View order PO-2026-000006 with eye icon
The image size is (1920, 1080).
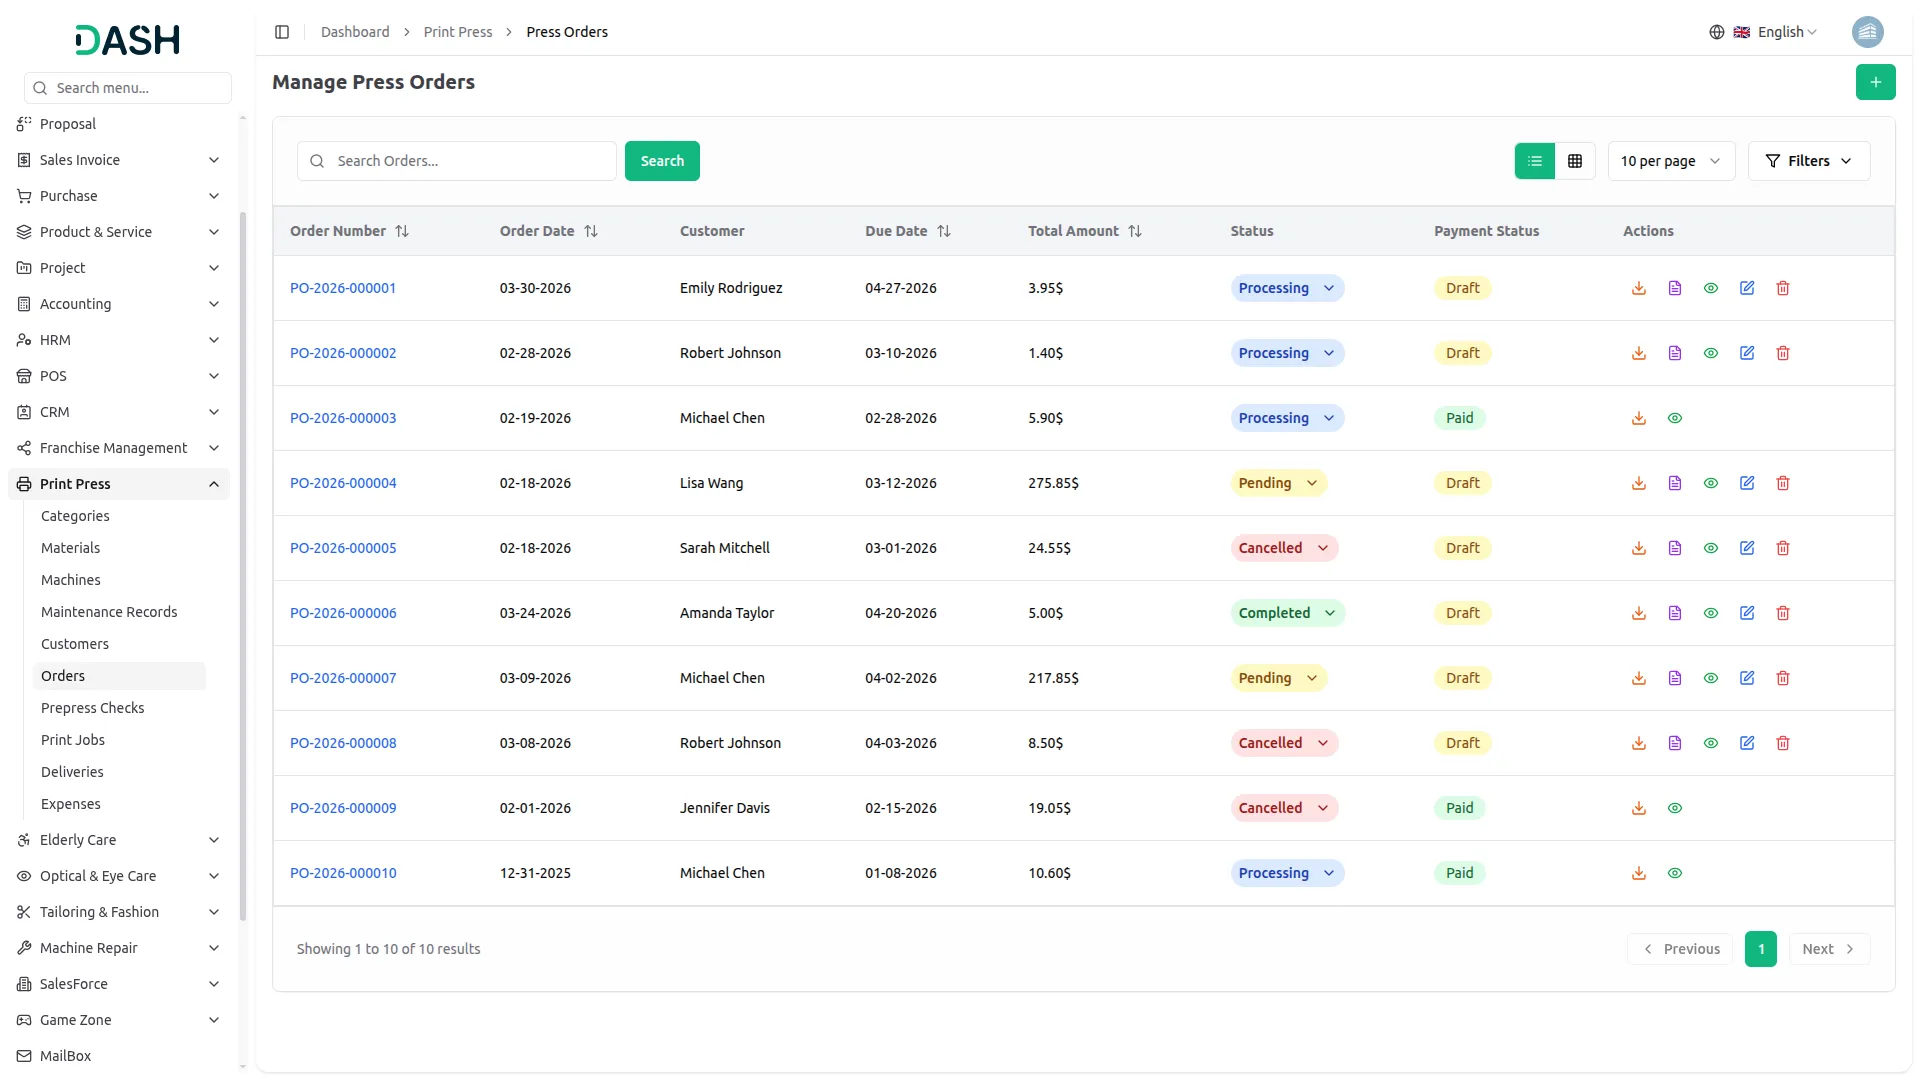coord(1710,613)
